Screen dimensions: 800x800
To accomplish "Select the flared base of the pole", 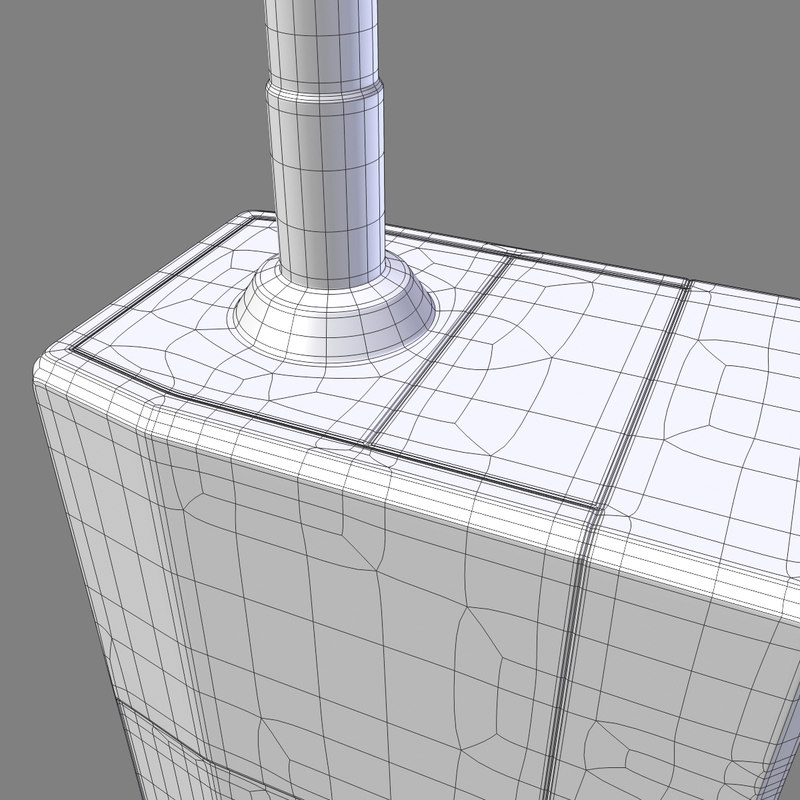I will click(335, 312).
